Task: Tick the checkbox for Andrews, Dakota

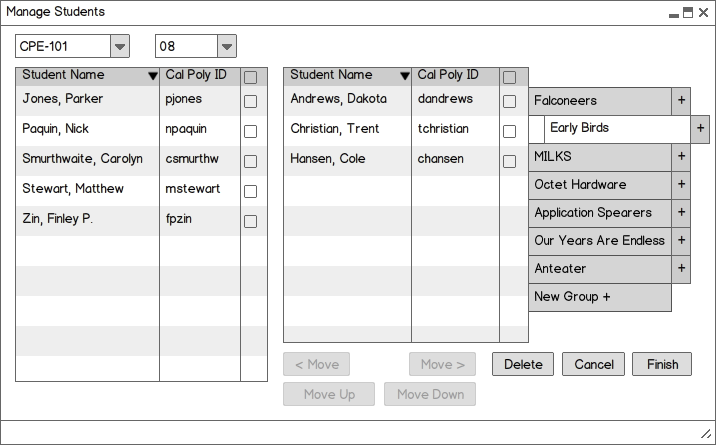Action: pos(509,101)
